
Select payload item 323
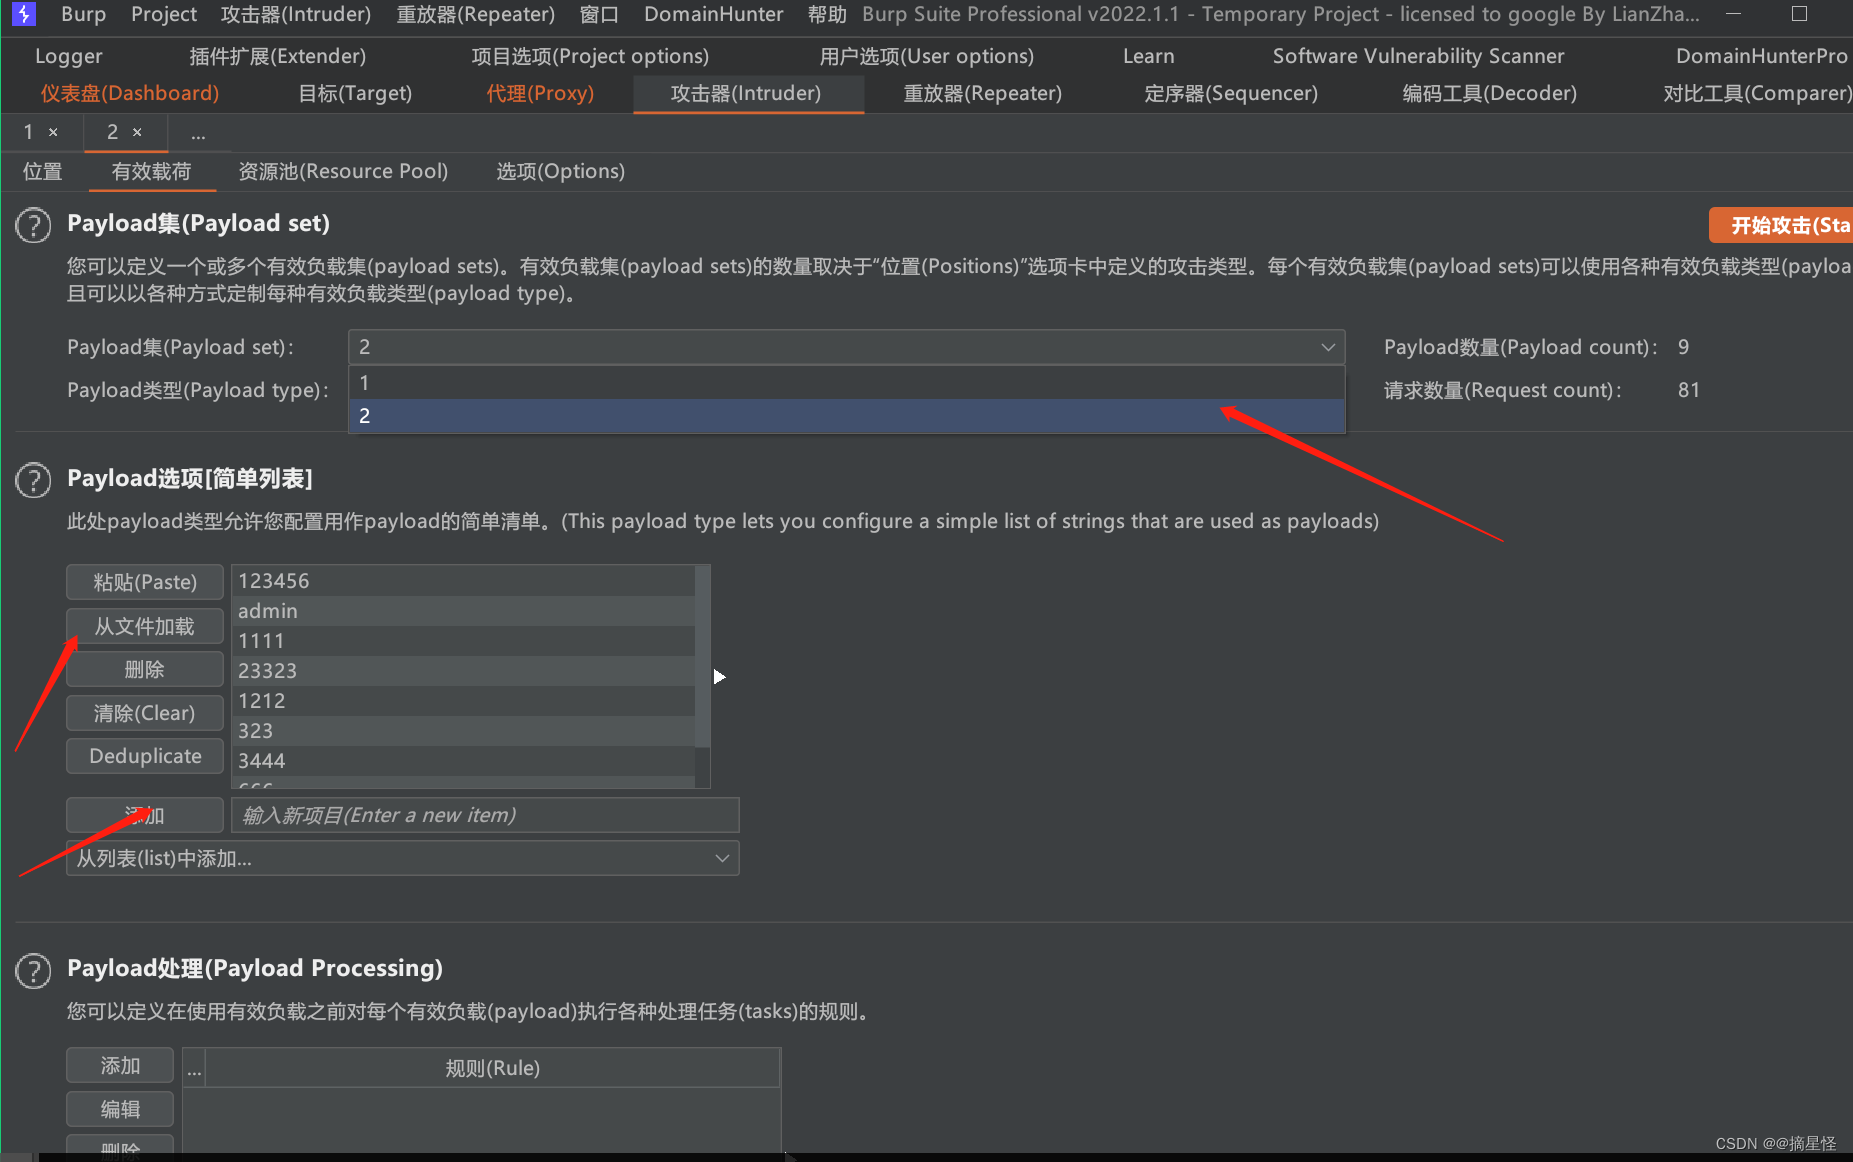point(463,731)
